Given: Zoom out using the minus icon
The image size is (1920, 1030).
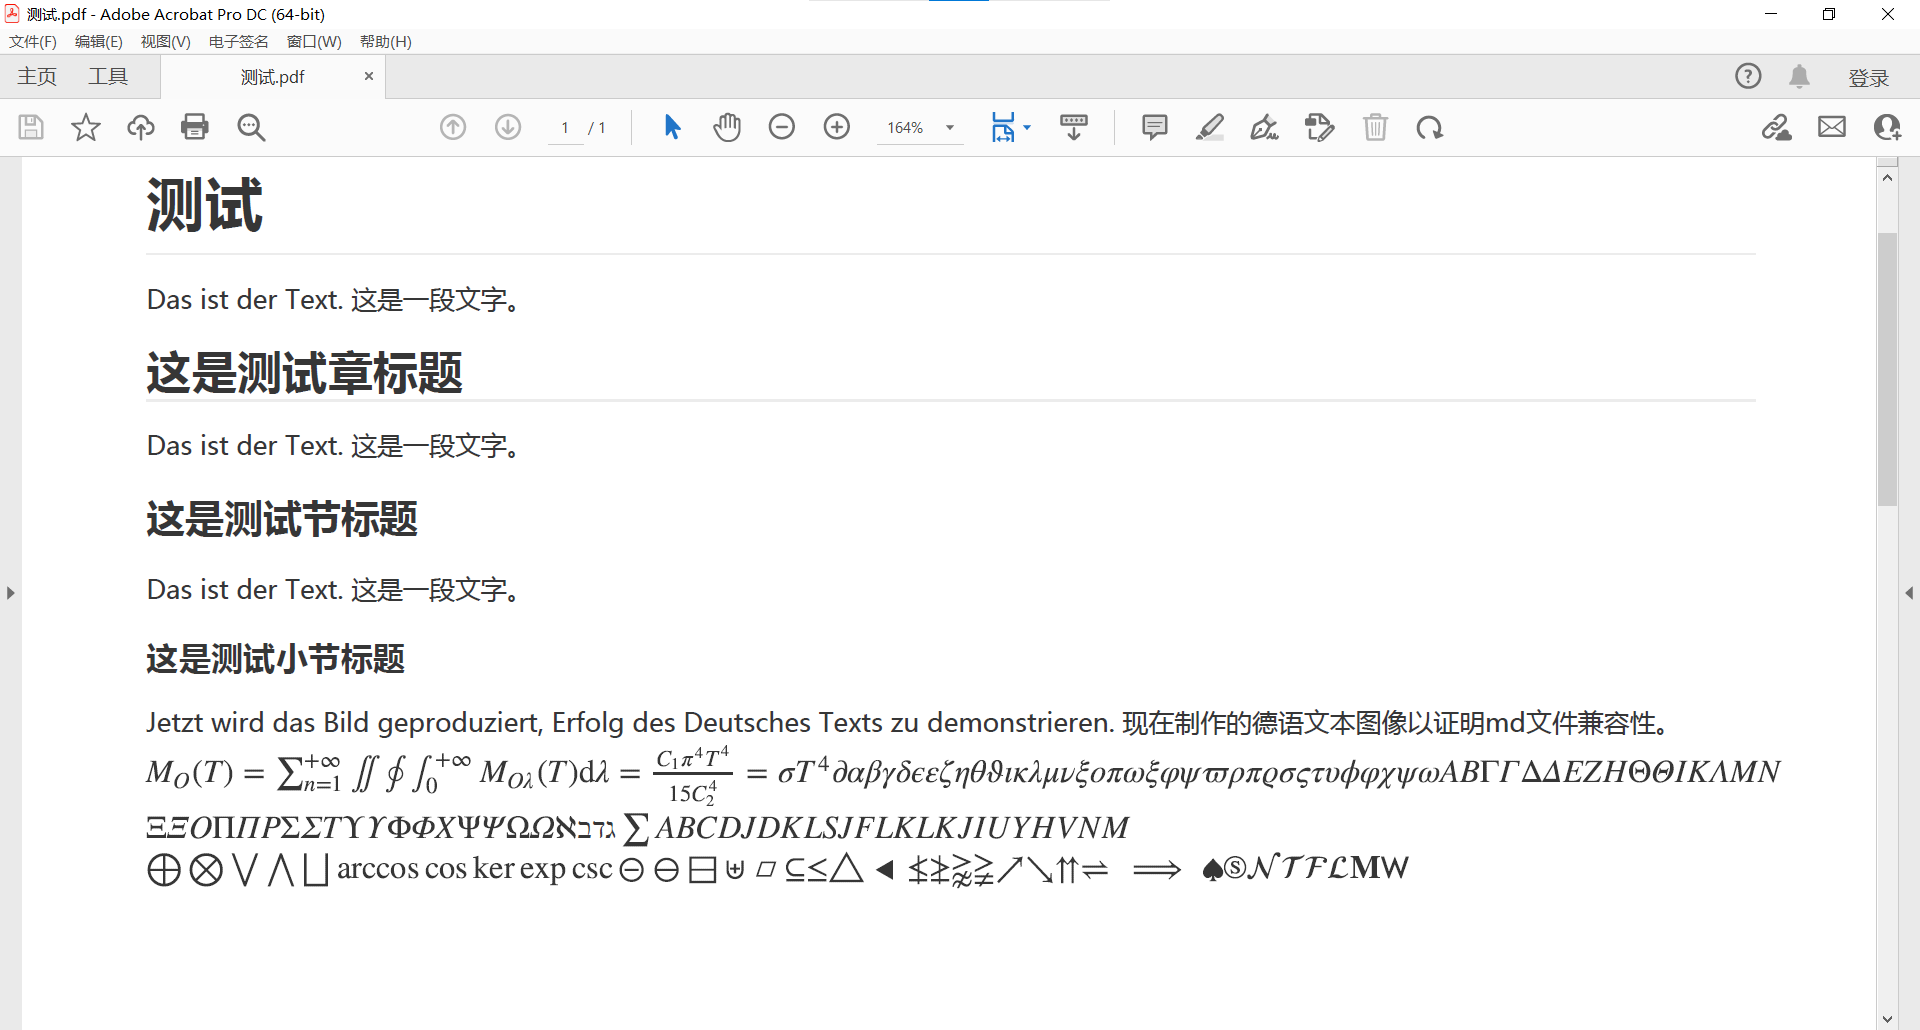Looking at the screenshot, I should pos(782,127).
